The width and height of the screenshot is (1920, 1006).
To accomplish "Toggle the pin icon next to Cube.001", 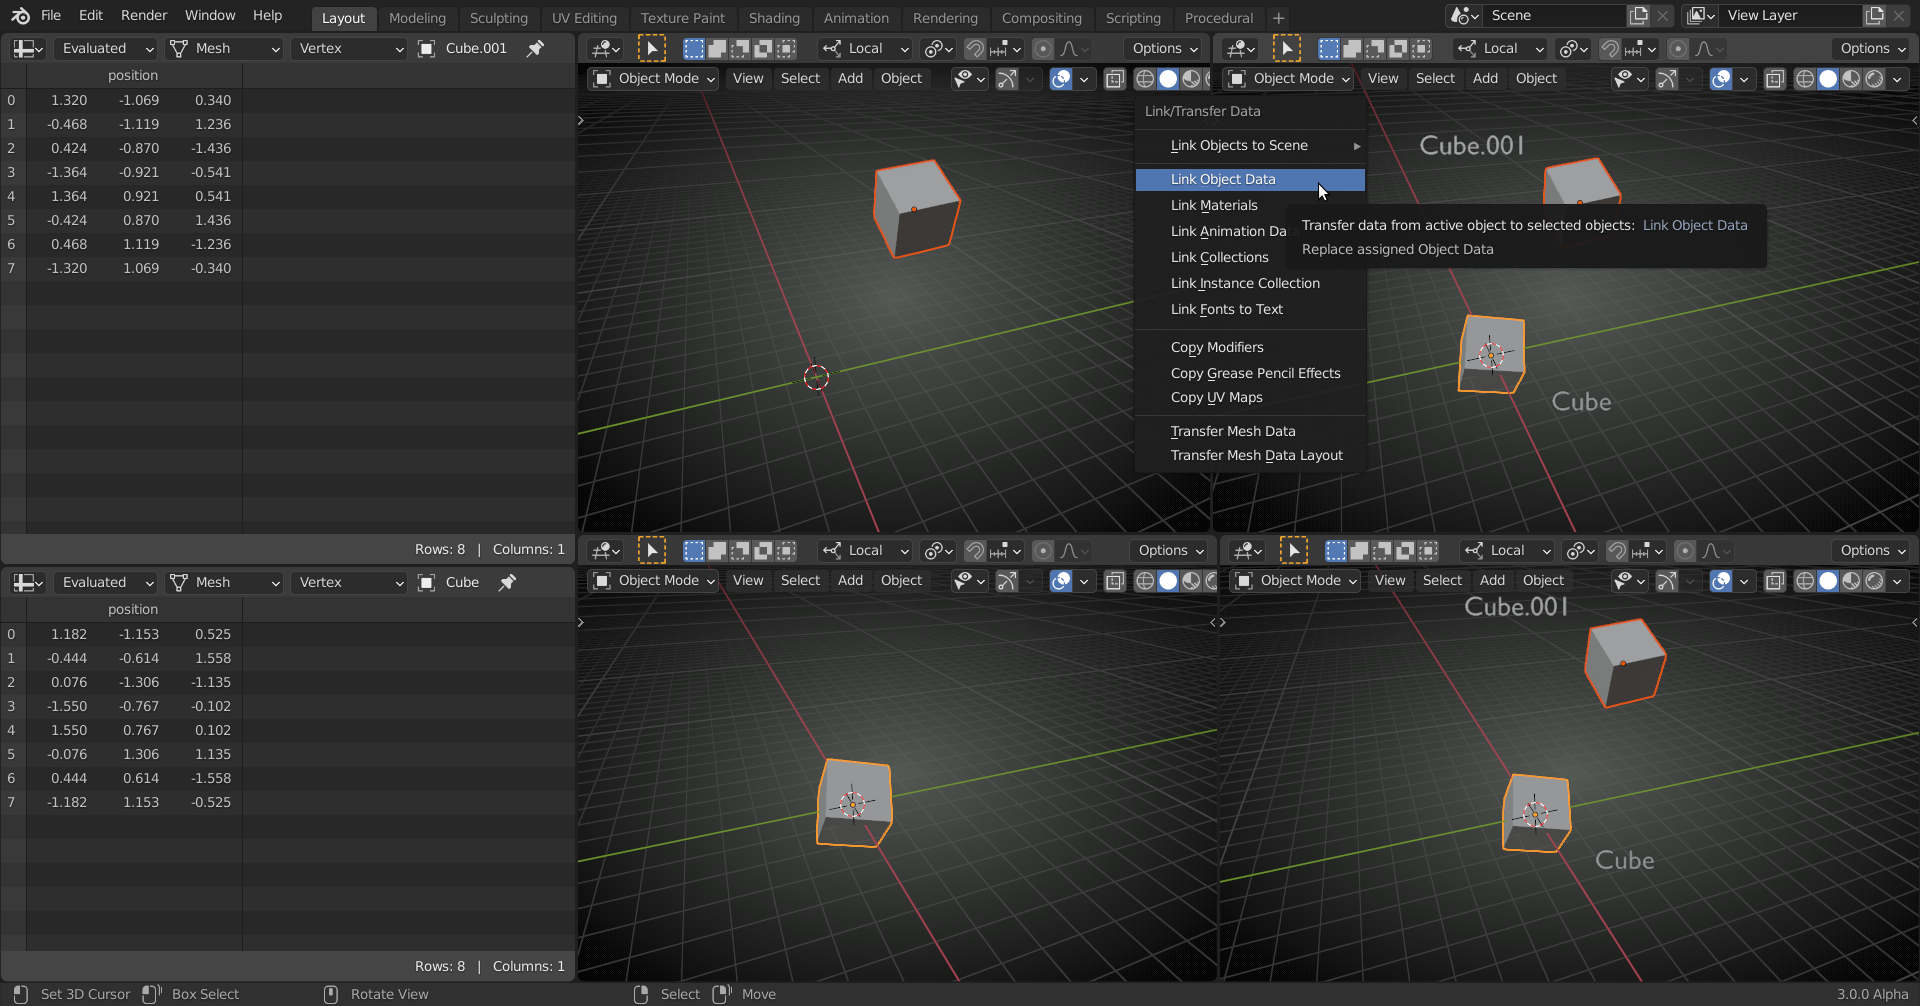I will [536, 48].
